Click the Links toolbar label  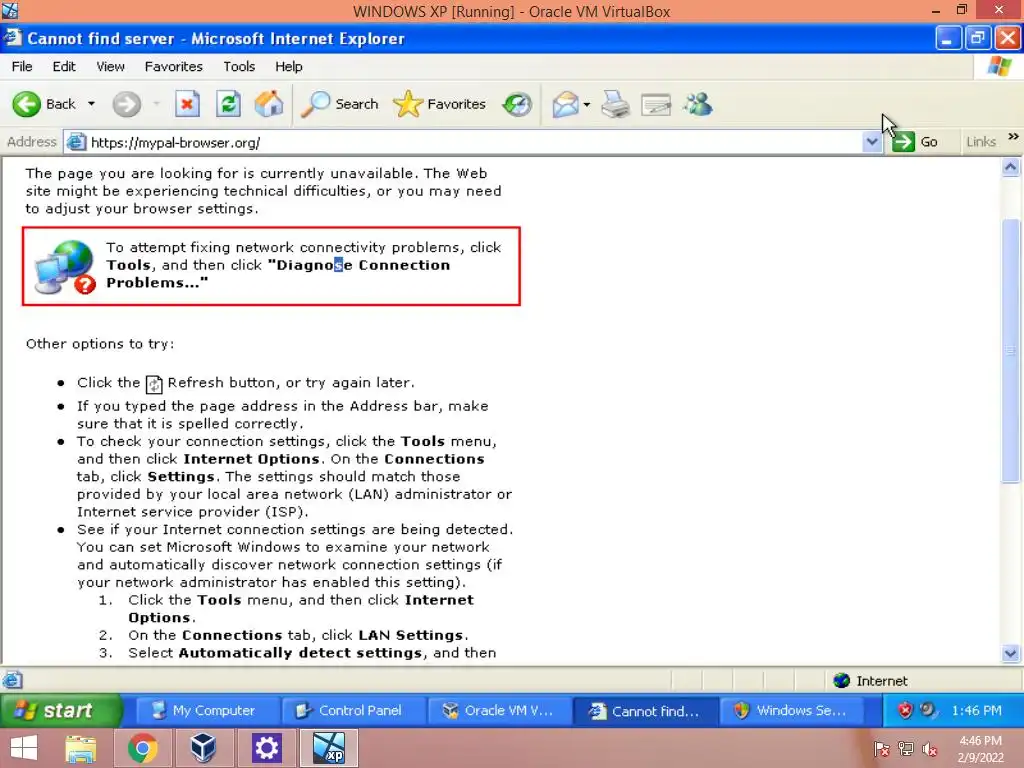click(981, 142)
